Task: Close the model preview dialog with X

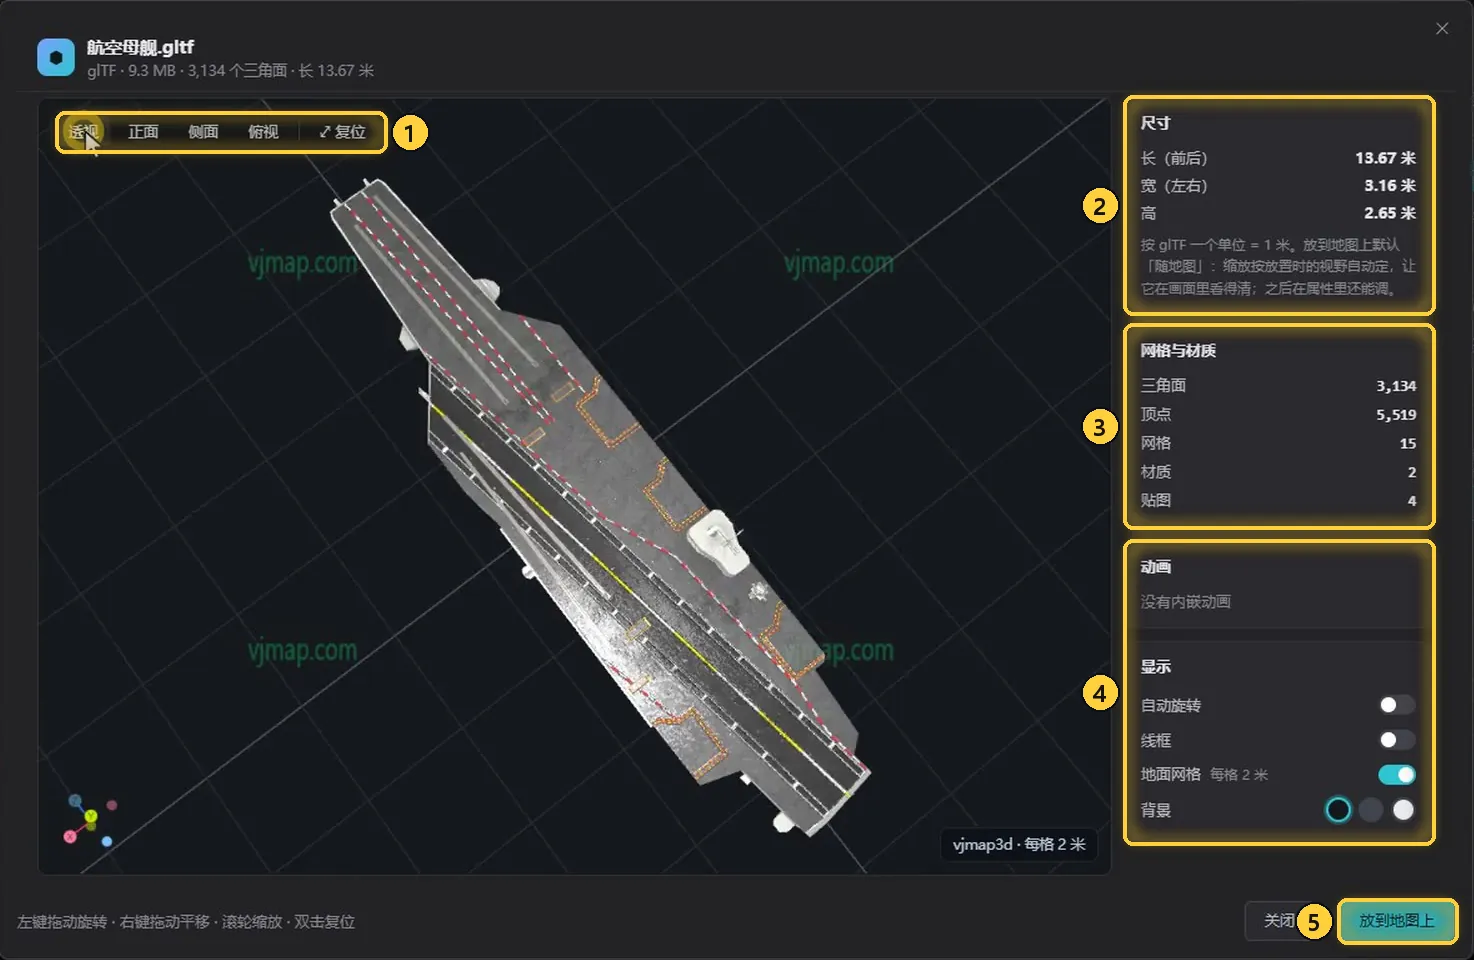Action: (x=1442, y=28)
